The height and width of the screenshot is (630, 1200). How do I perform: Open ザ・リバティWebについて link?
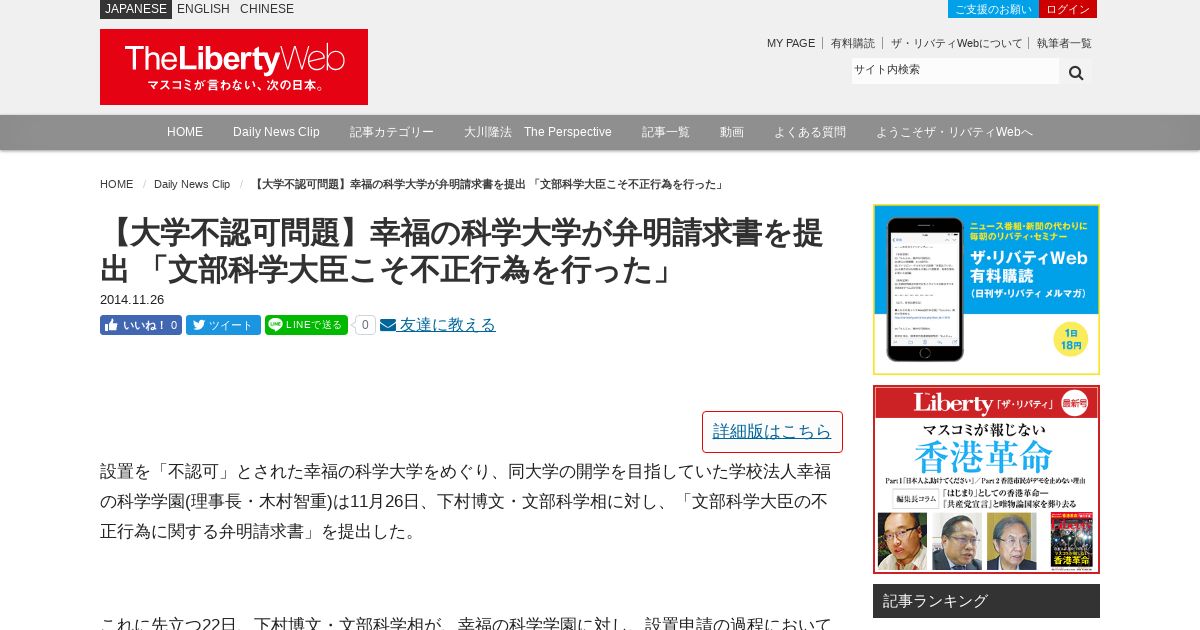coord(956,43)
